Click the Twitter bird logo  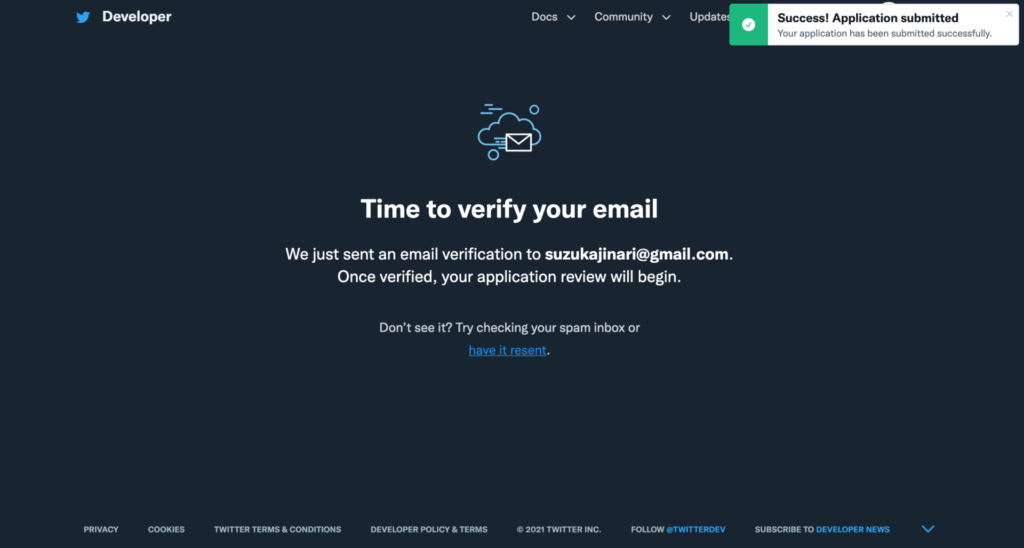(83, 17)
